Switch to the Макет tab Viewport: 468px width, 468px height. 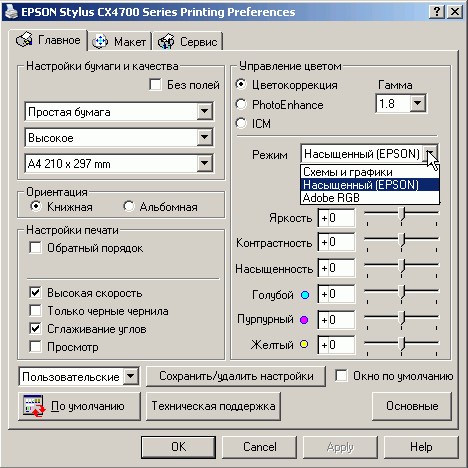(x=119, y=42)
